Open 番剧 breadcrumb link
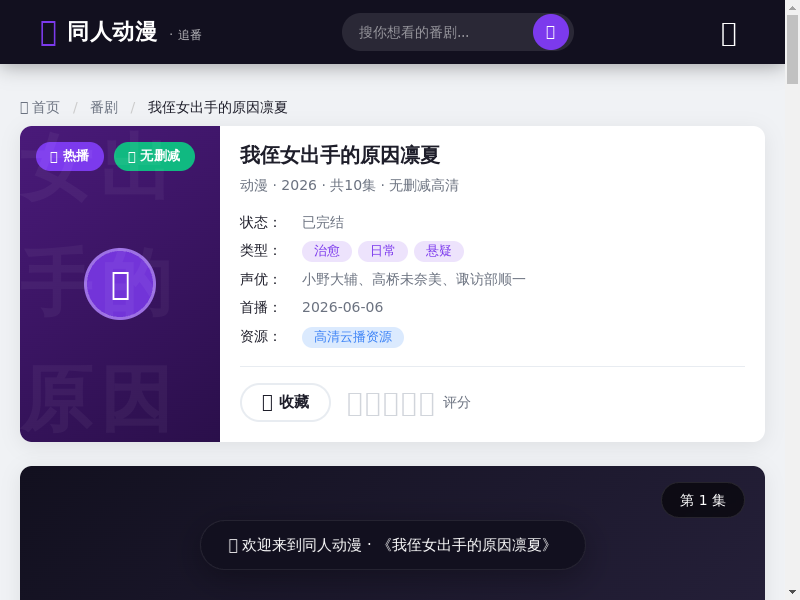The image size is (800, 600). 104,108
